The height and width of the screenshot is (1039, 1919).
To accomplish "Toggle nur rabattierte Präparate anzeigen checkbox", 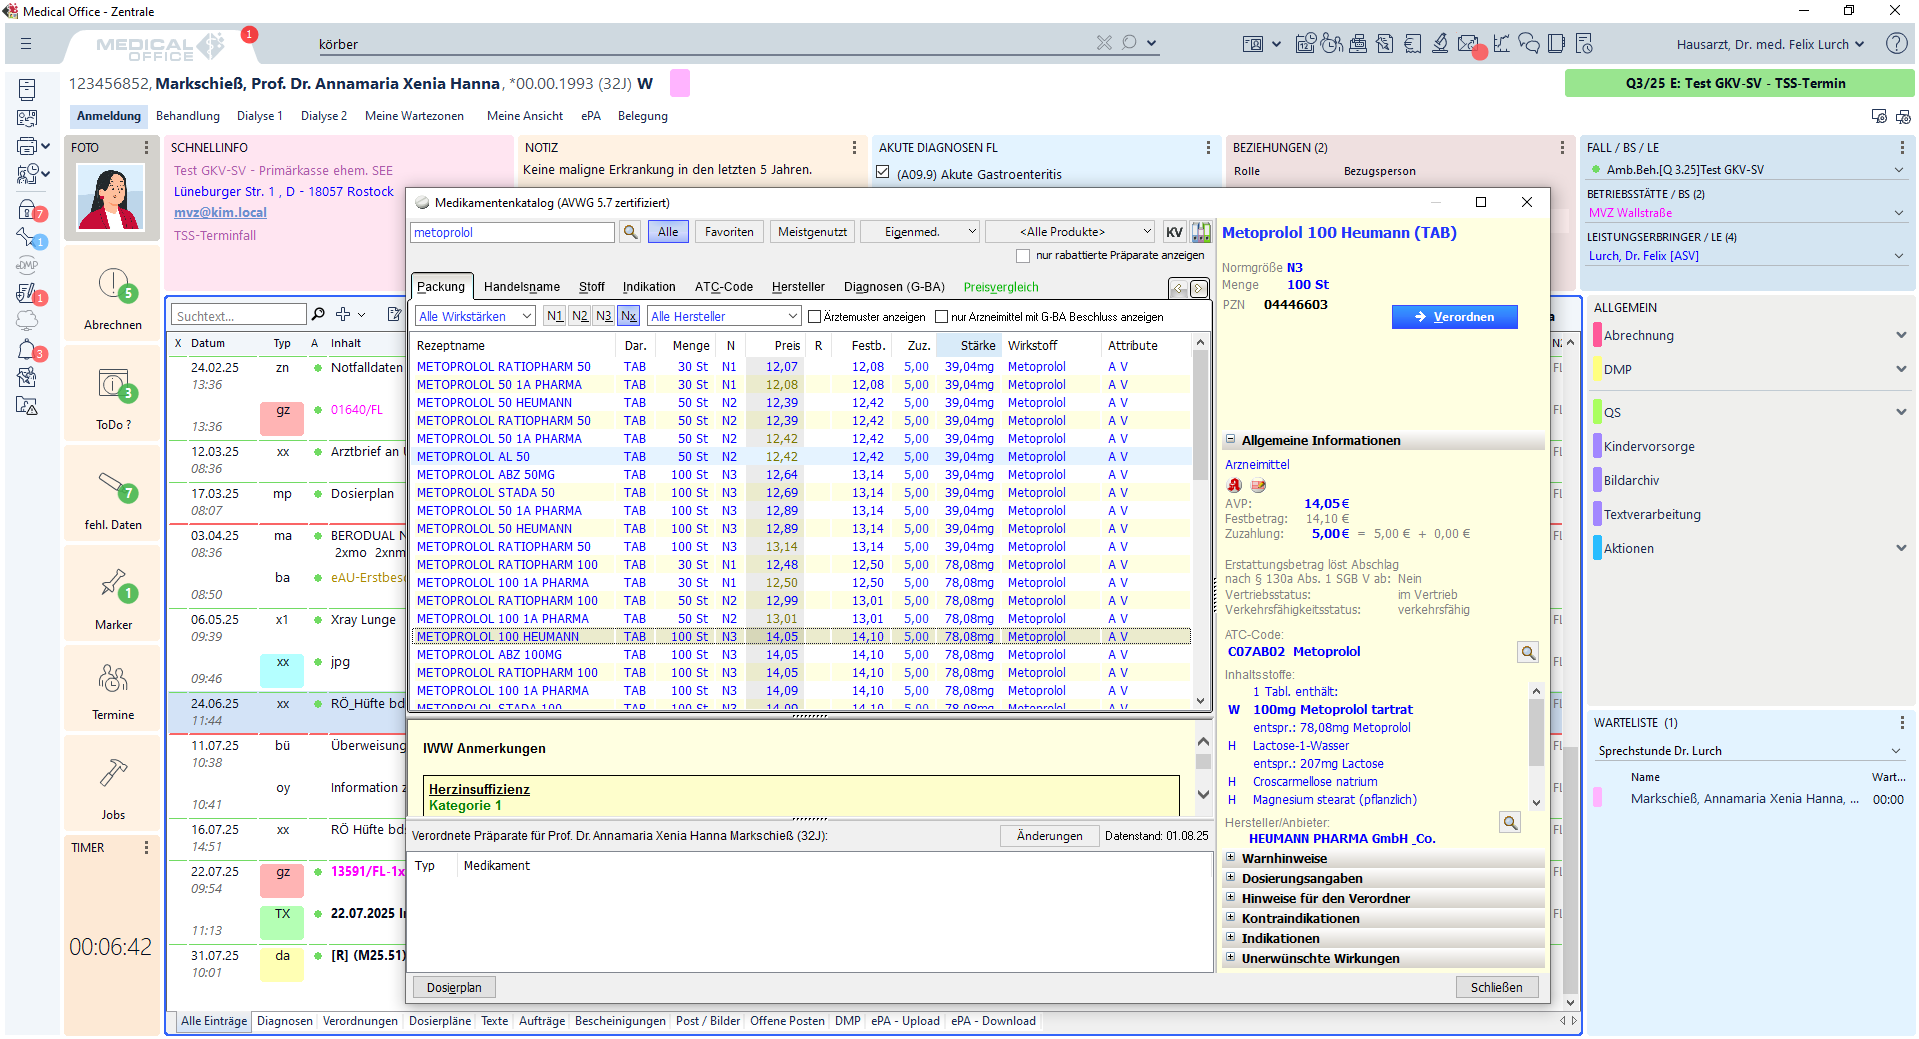I will [x=1023, y=256].
